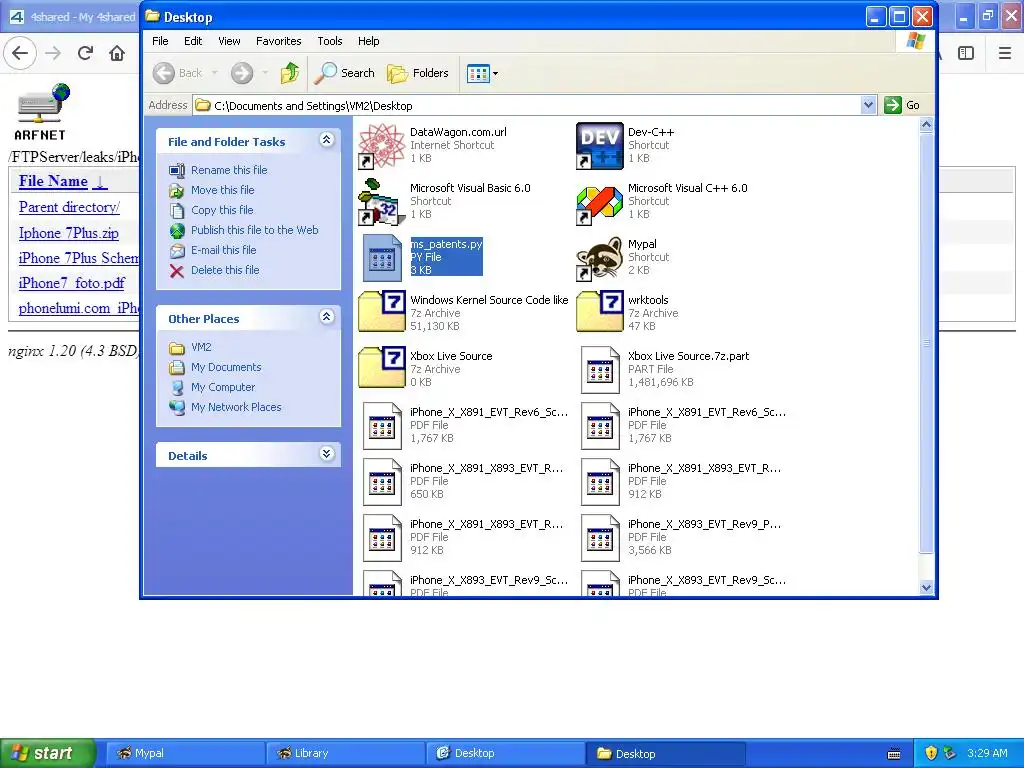
Task: Open the Views dropdown button
Action: [x=483, y=73]
